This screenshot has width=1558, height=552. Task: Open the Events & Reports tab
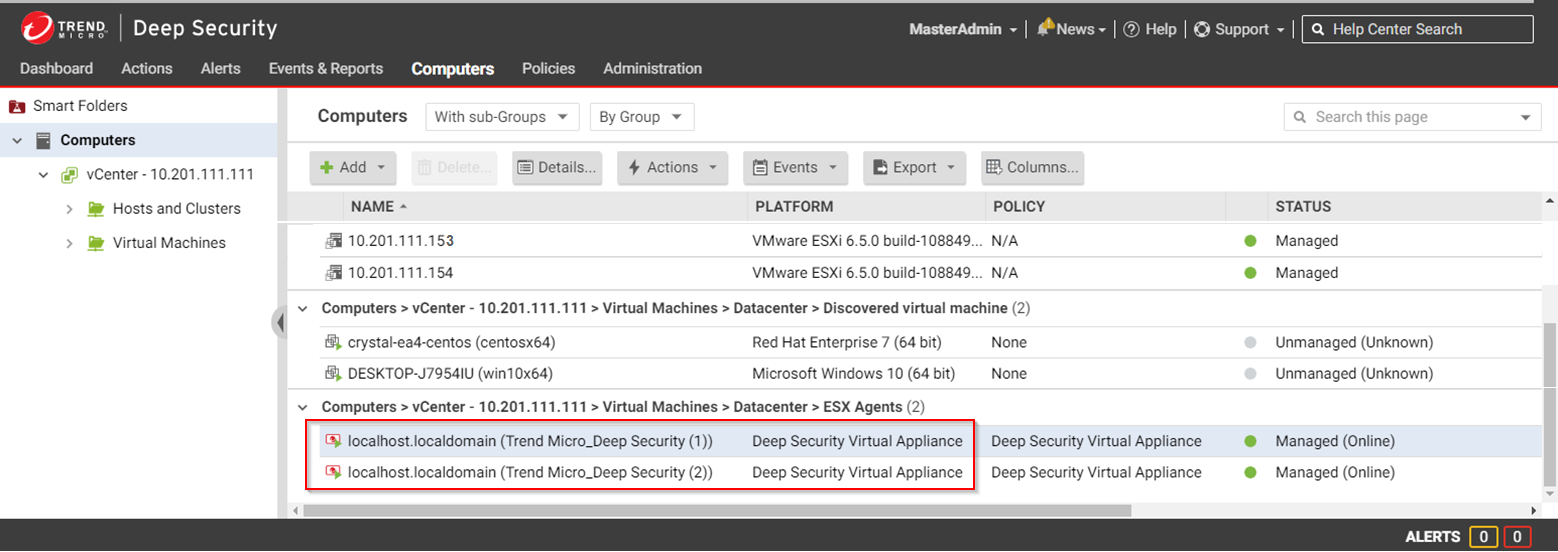(325, 69)
